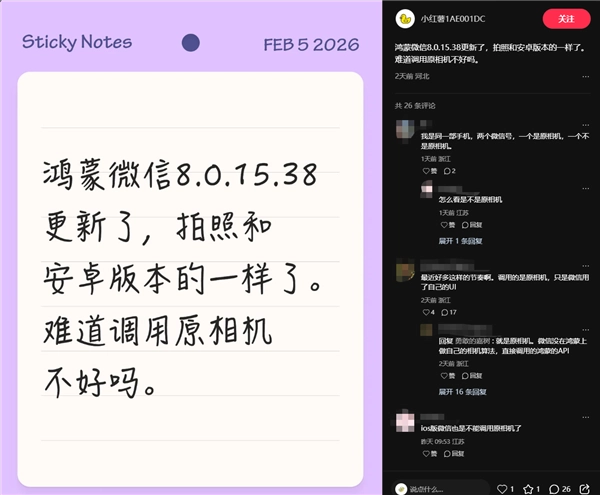Click the small avatar beside the comment input
600x495 pixels.
401,489
